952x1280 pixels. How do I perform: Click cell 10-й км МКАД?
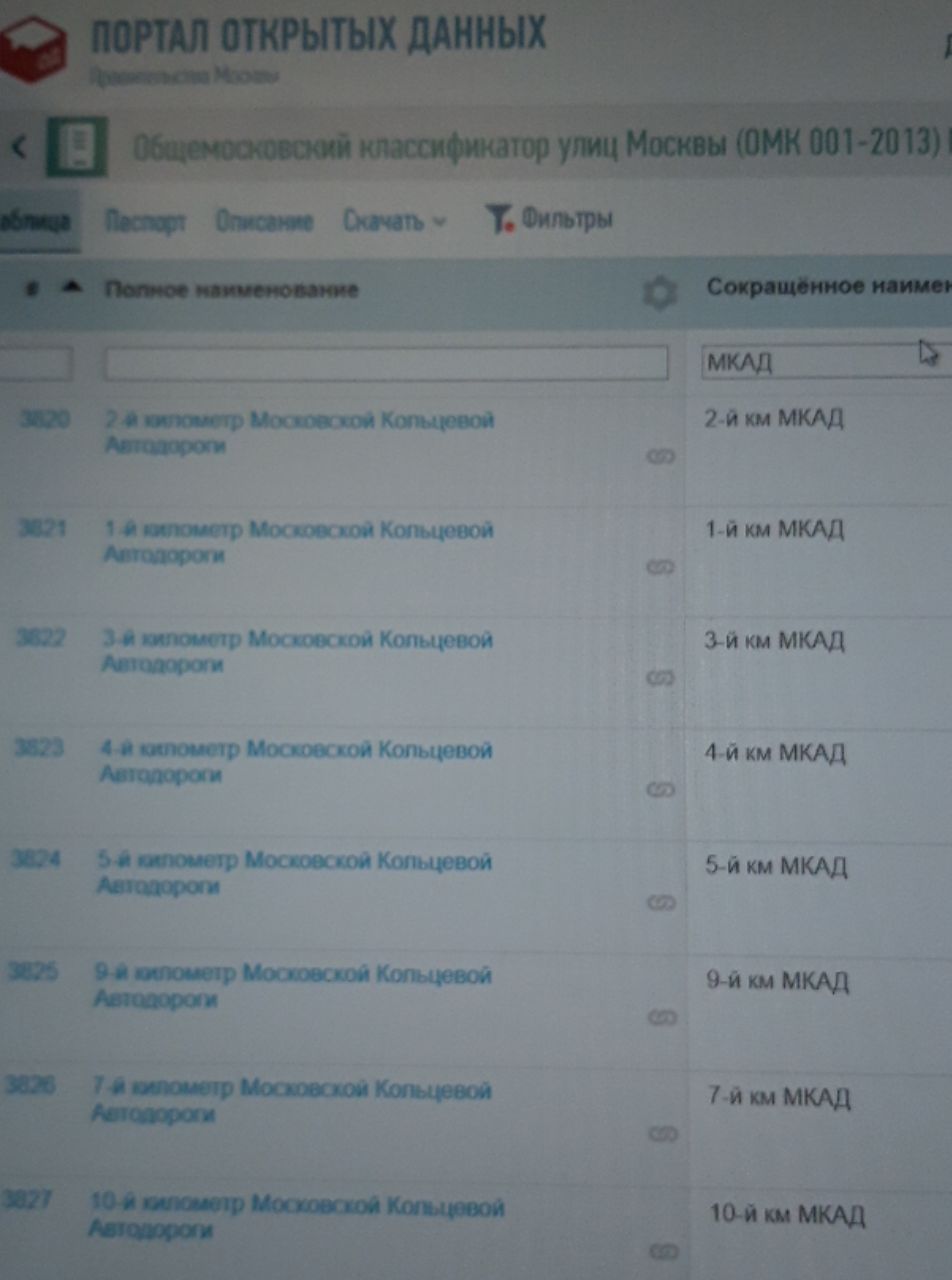tap(787, 1216)
